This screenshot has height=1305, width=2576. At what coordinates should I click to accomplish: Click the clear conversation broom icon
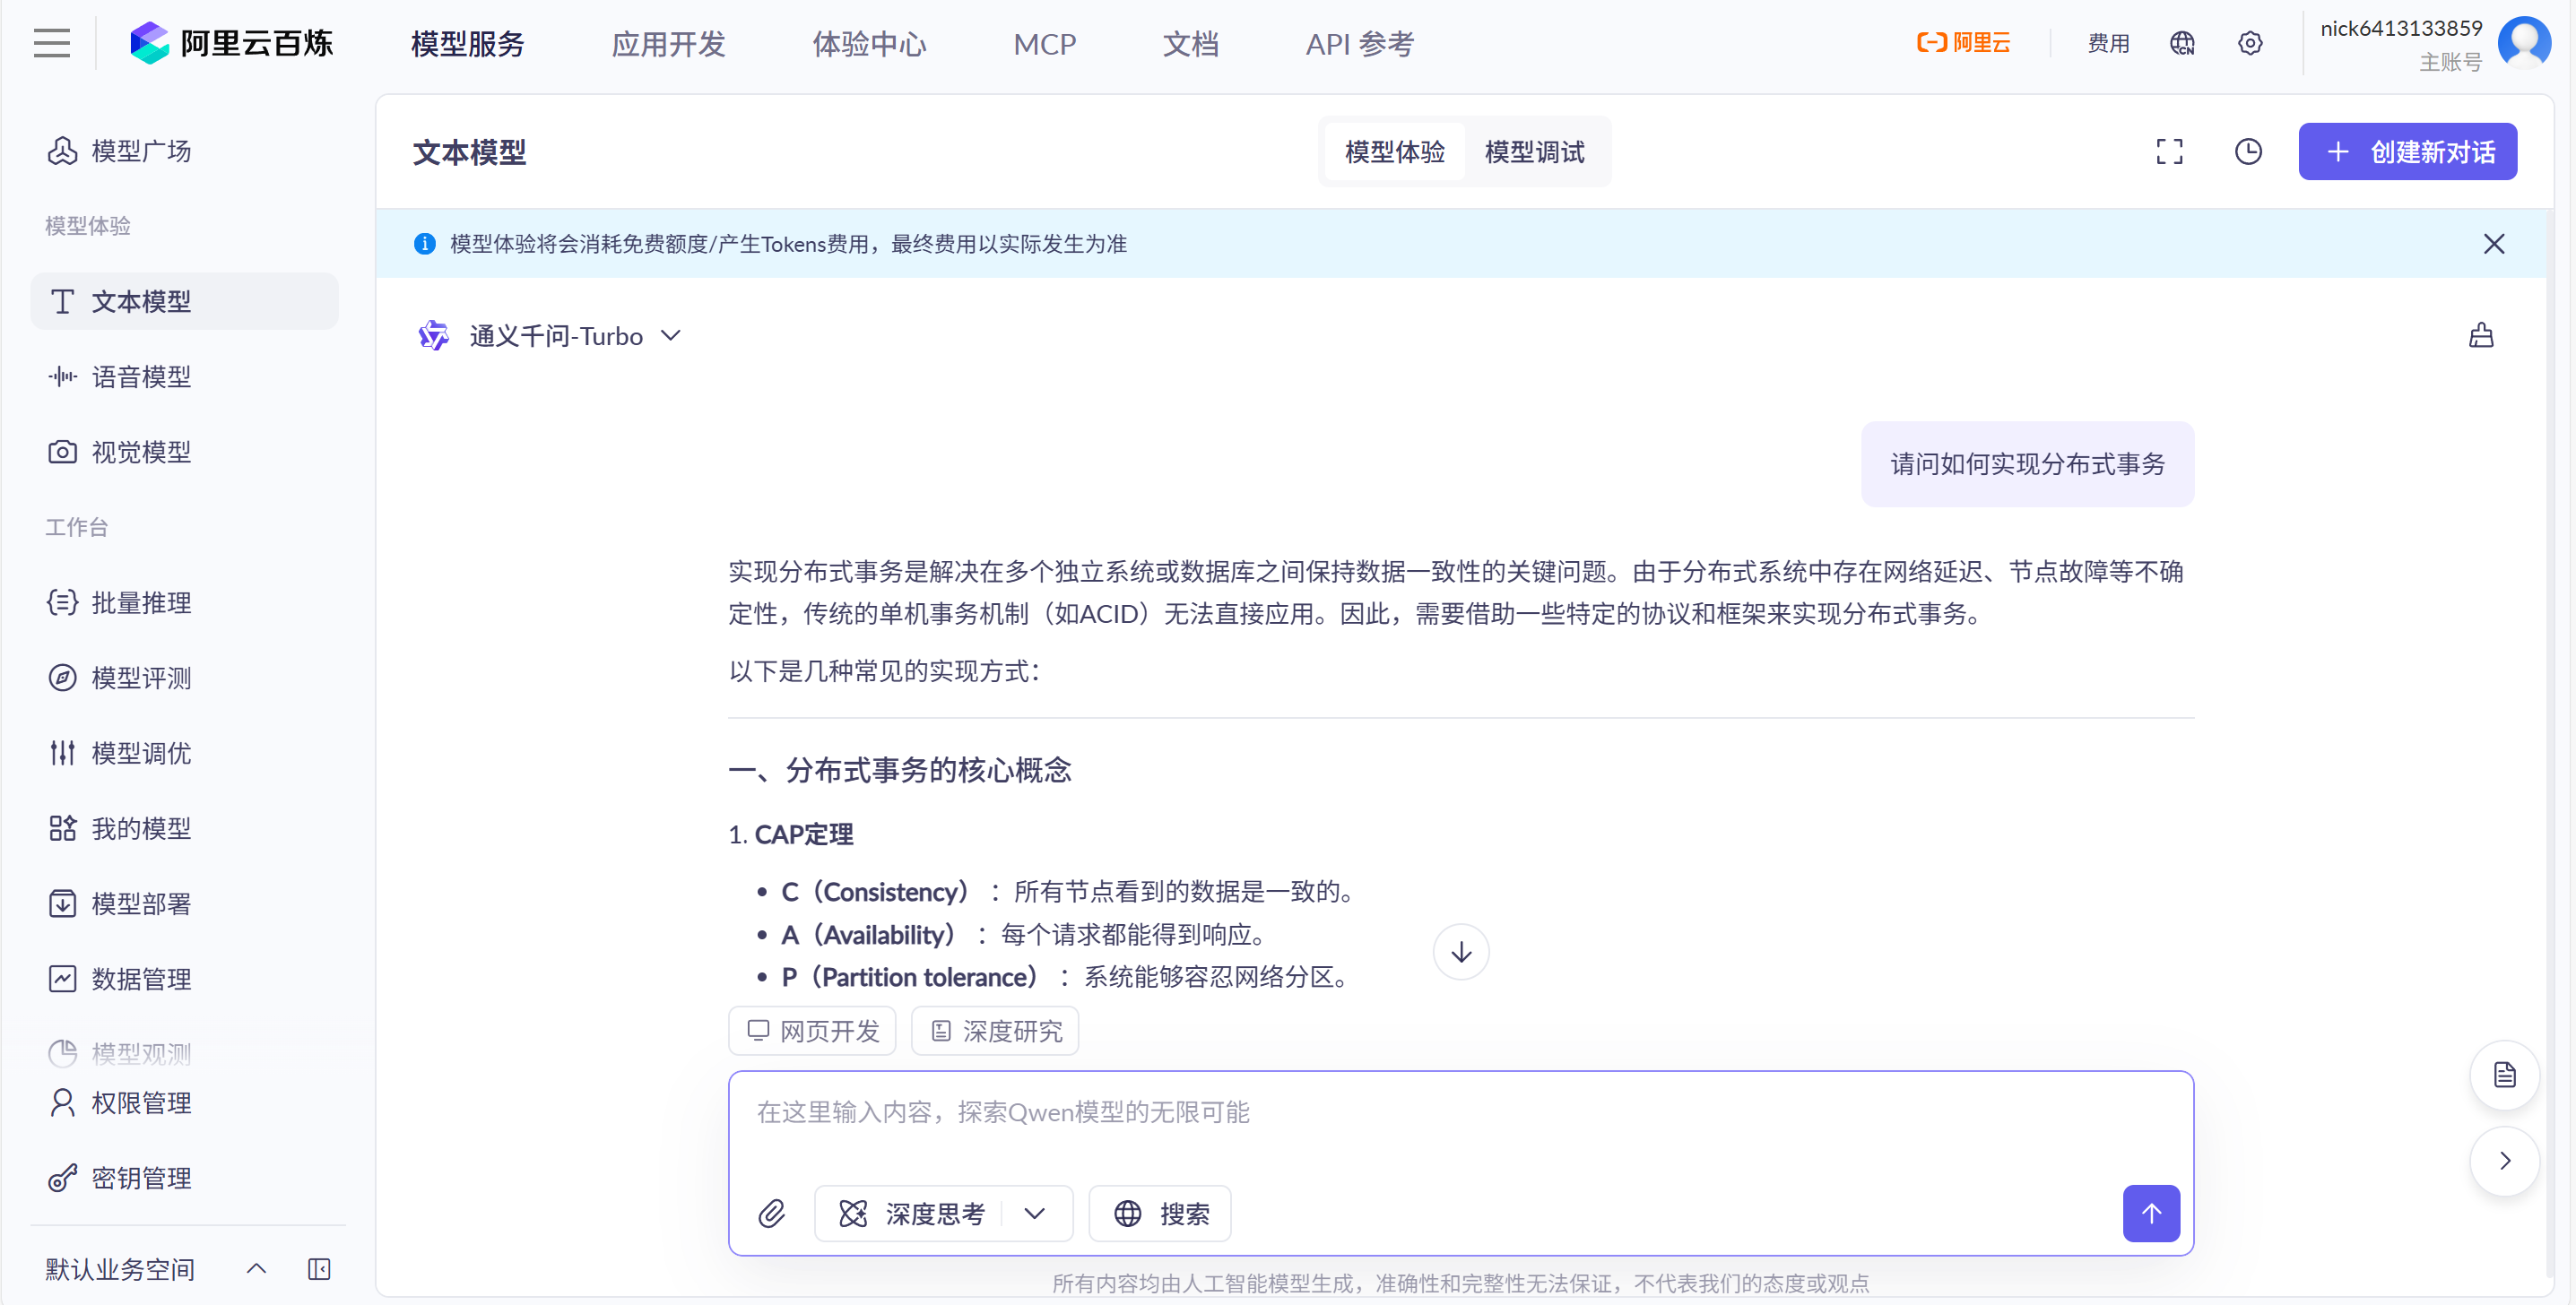2481,336
